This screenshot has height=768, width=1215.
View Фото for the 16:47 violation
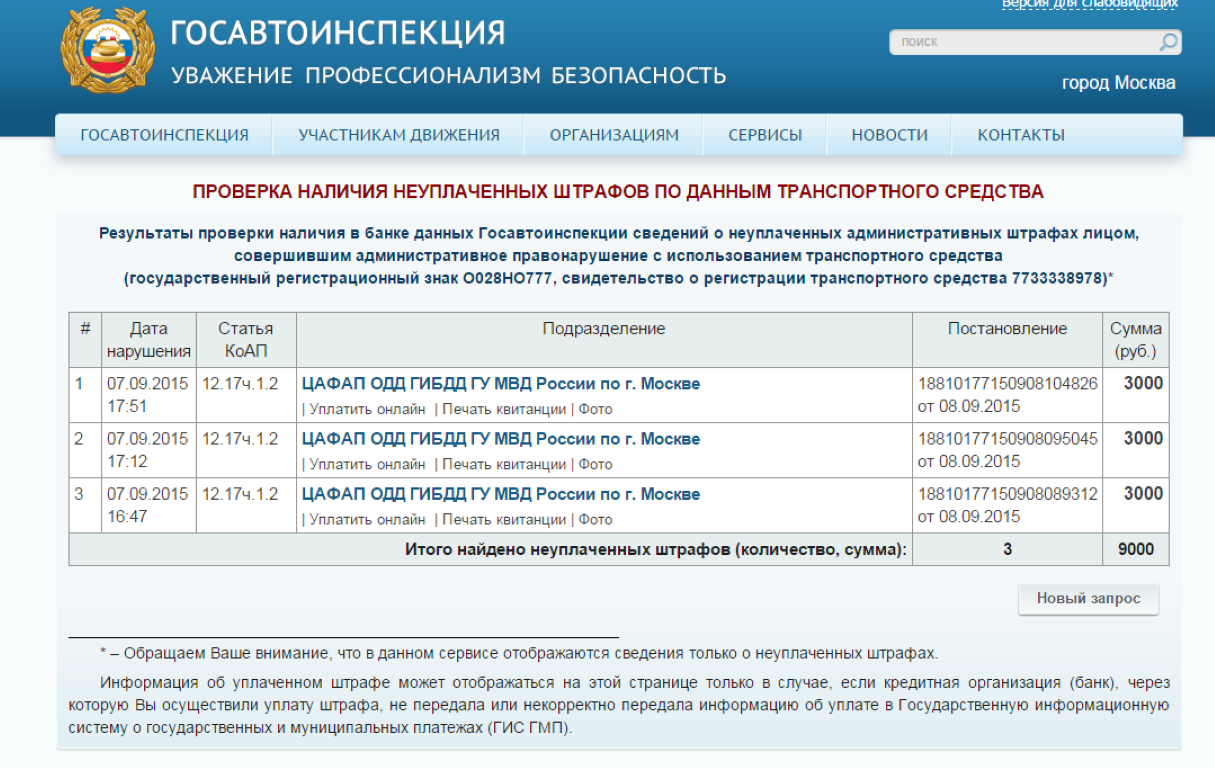[x=596, y=519]
